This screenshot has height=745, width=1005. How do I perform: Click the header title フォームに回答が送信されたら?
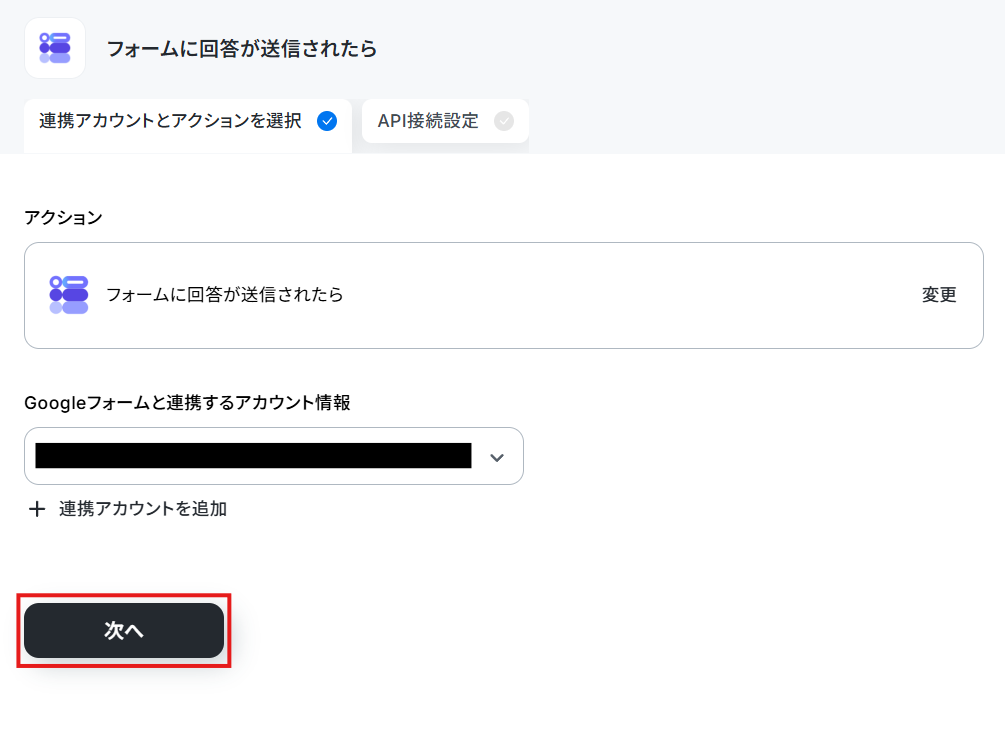(242, 49)
